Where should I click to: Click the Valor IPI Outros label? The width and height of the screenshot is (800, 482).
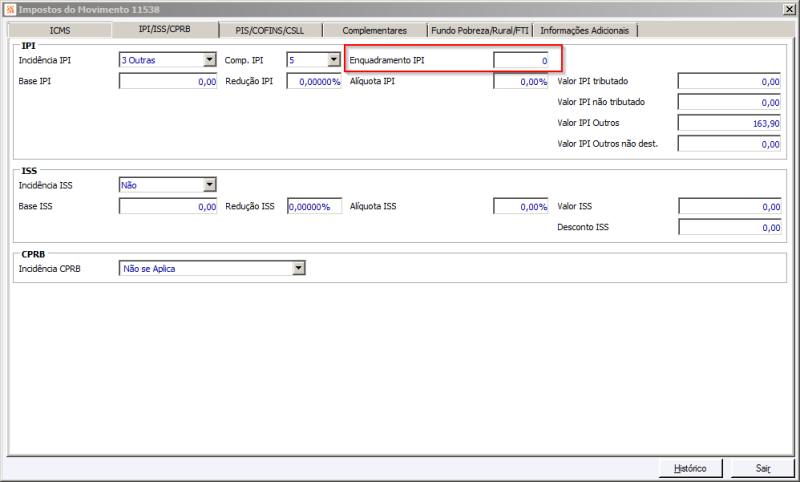coord(588,123)
